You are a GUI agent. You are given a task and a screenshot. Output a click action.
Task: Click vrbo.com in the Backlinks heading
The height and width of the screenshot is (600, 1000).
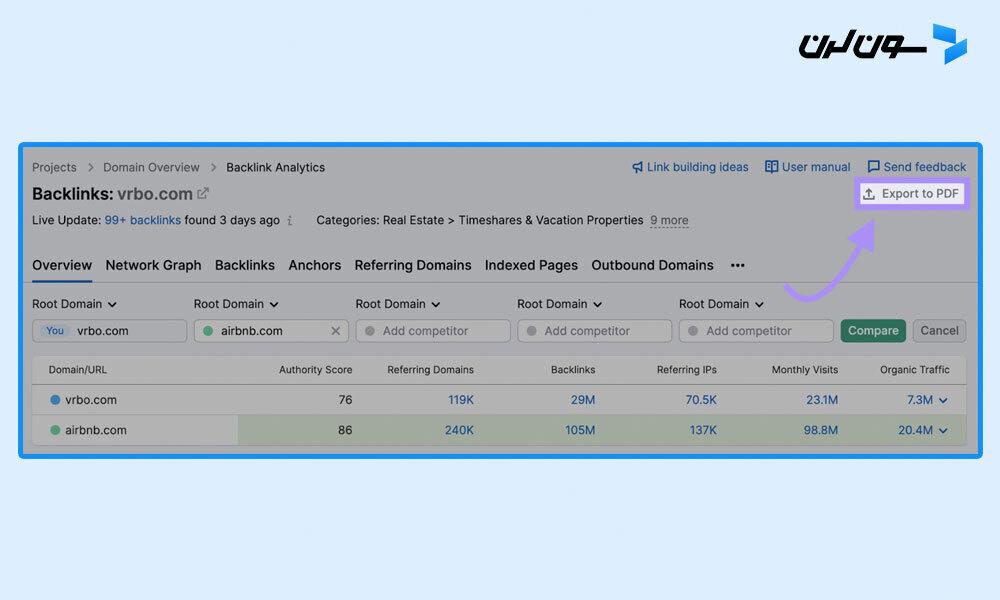click(155, 194)
